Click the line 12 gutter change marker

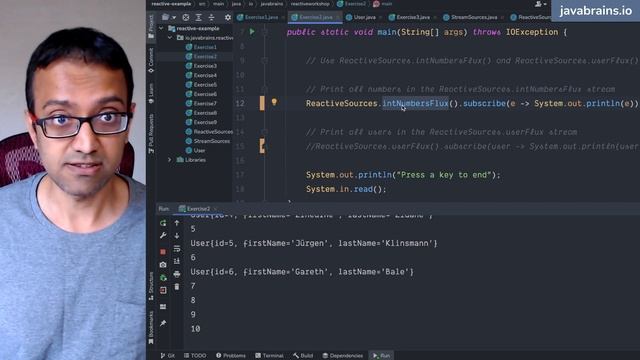[x=262, y=103]
